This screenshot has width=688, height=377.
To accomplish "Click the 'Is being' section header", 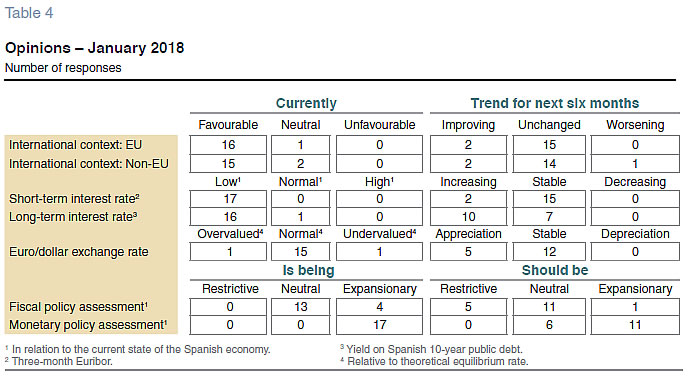I will [x=308, y=270].
